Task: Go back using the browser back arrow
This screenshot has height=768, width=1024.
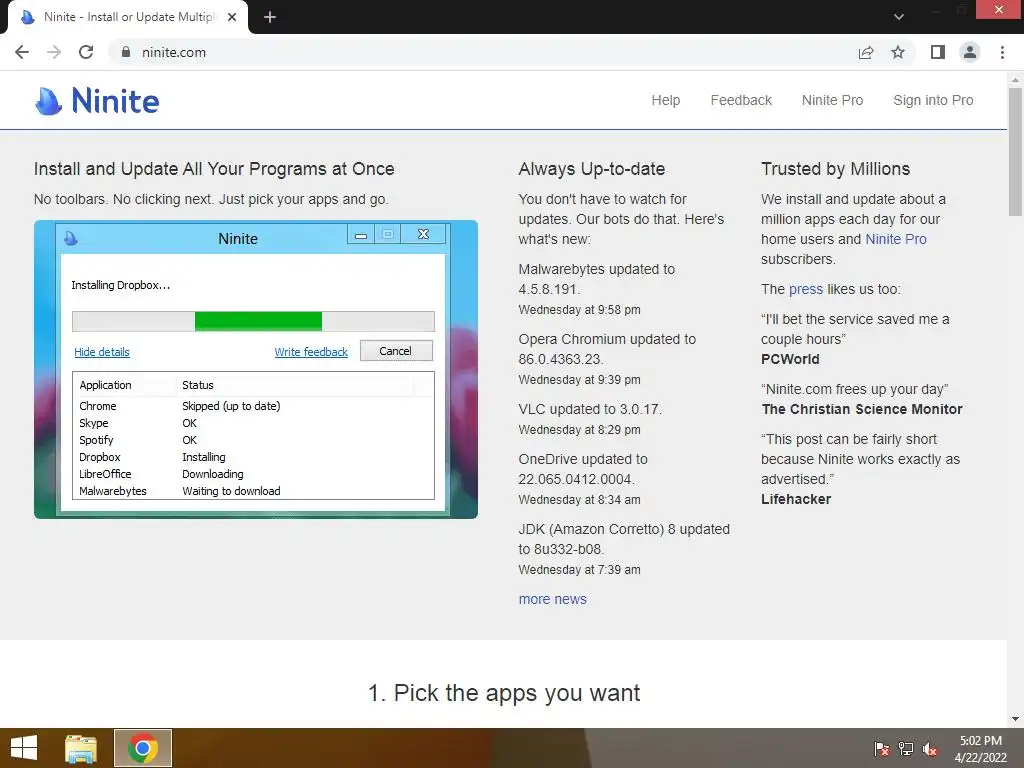Action: [22, 52]
